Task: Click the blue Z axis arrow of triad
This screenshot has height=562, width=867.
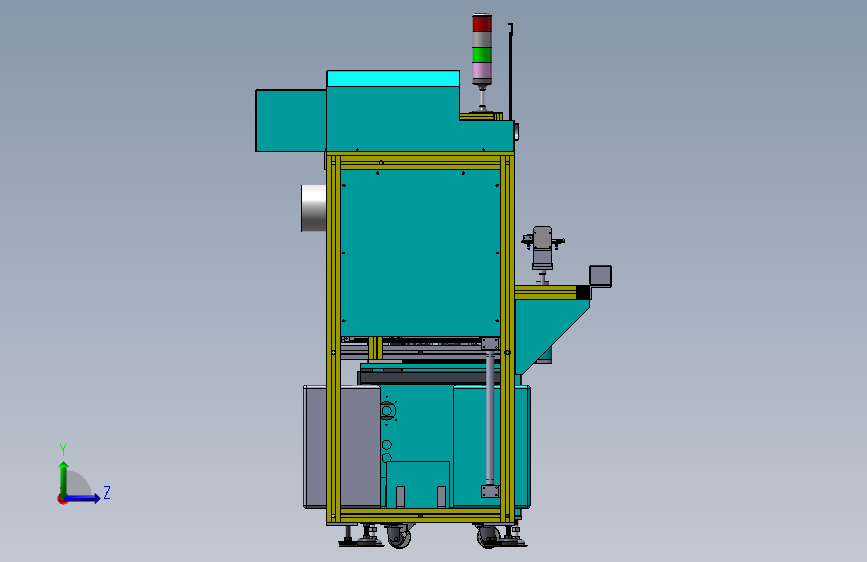Action: 83,498
